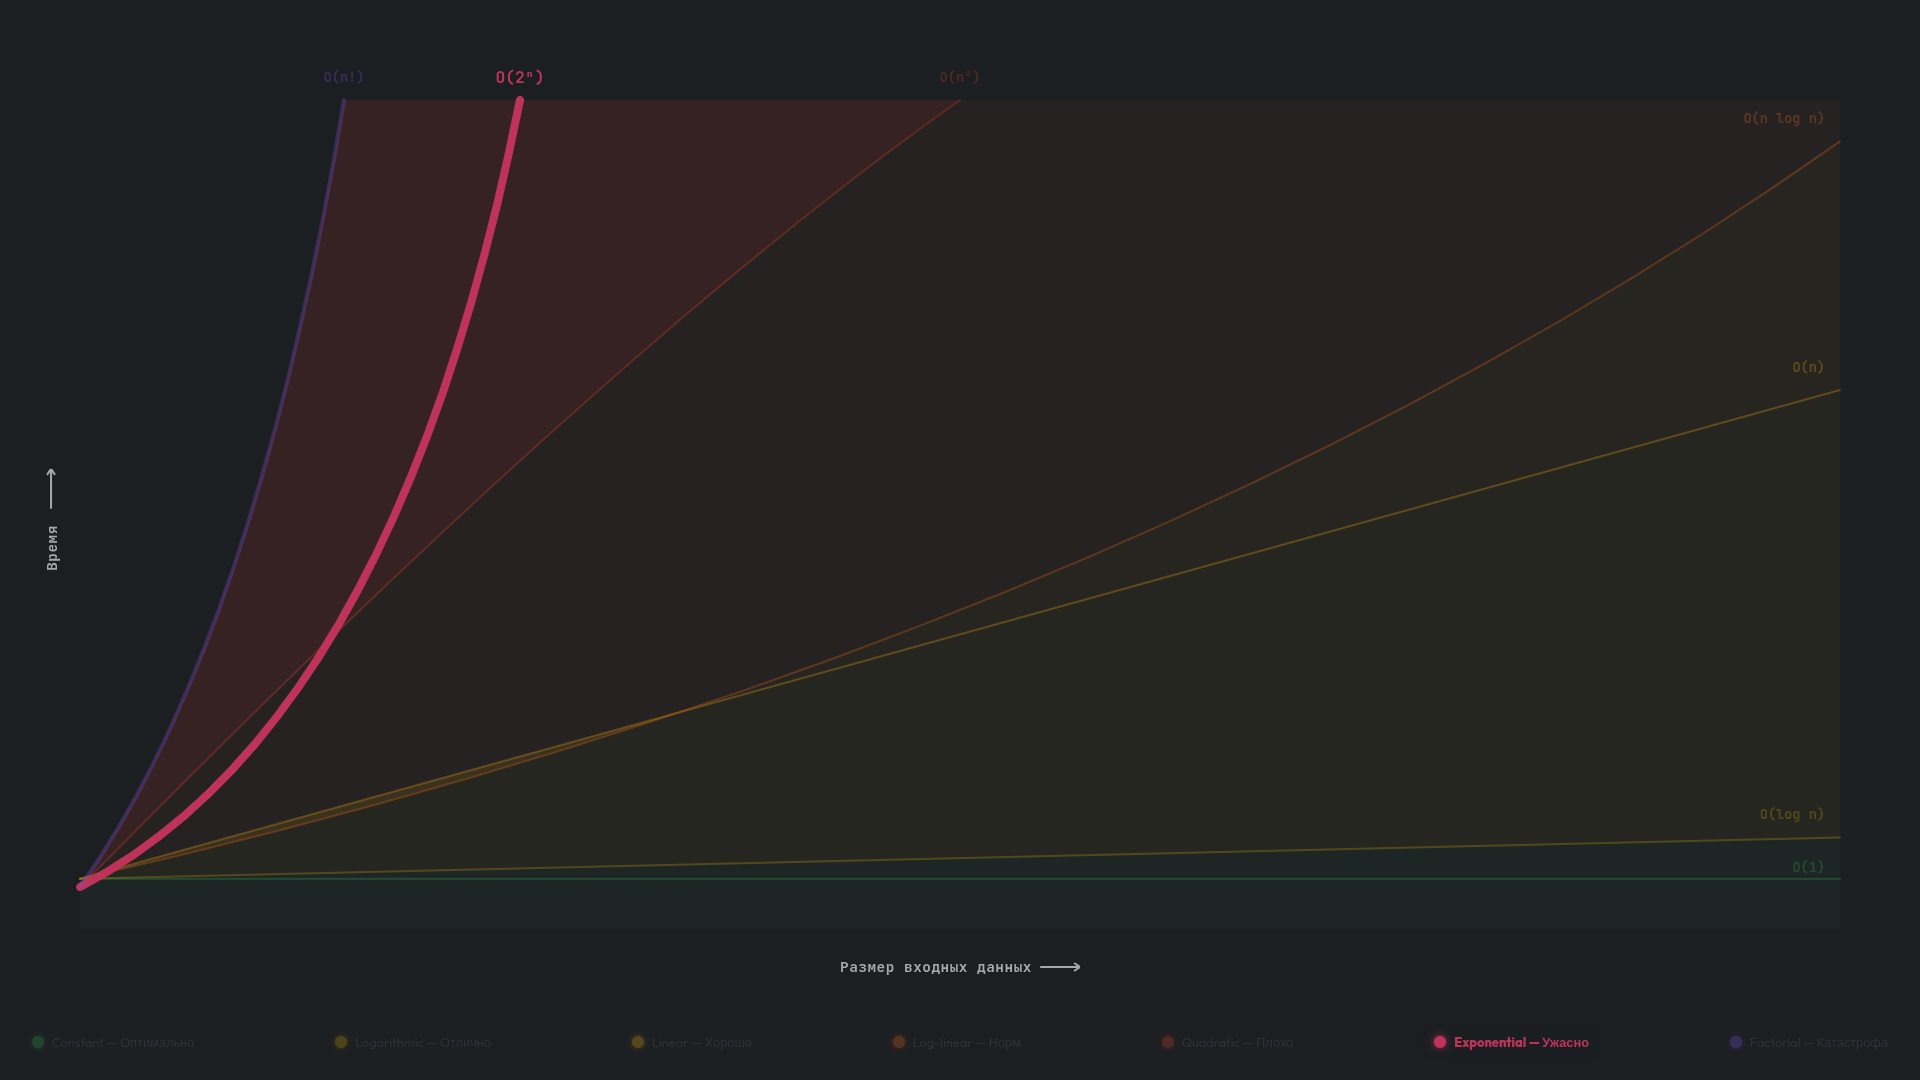
Task: Click the O(n log n) curve label
Action: coord(1783,118)
